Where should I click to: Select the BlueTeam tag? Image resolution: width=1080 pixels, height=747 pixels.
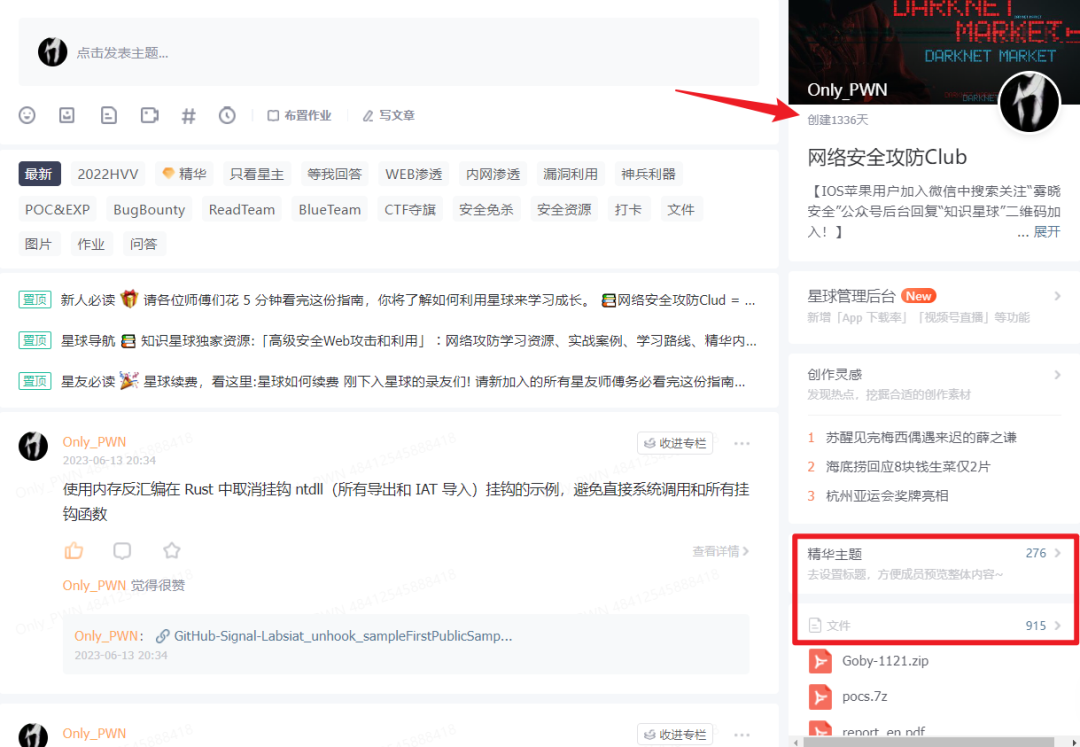[329, 209]
